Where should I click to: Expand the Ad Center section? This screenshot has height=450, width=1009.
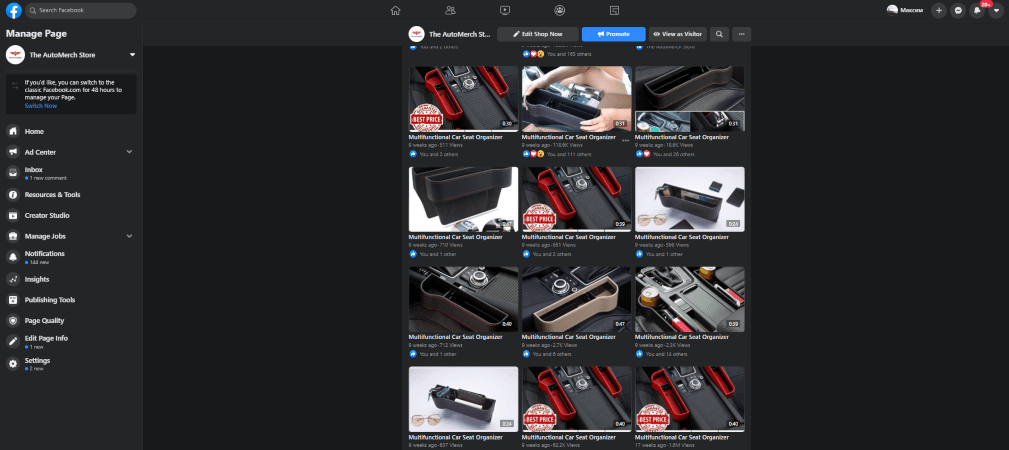tap(130, 152)
